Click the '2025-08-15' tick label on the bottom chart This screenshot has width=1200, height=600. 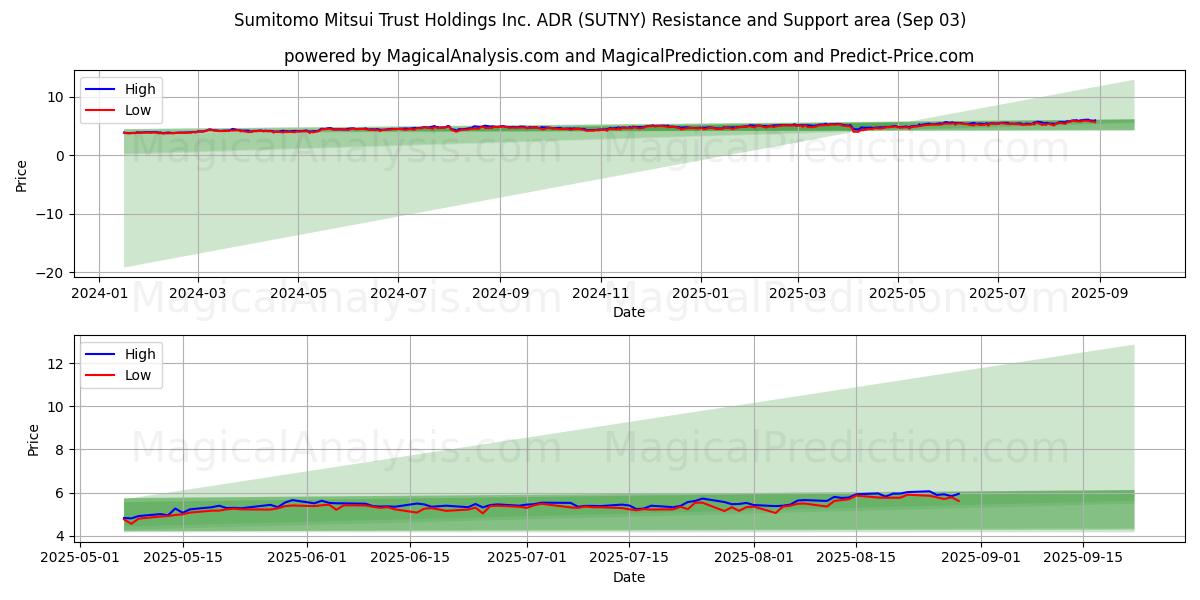(x=855, y=559)
